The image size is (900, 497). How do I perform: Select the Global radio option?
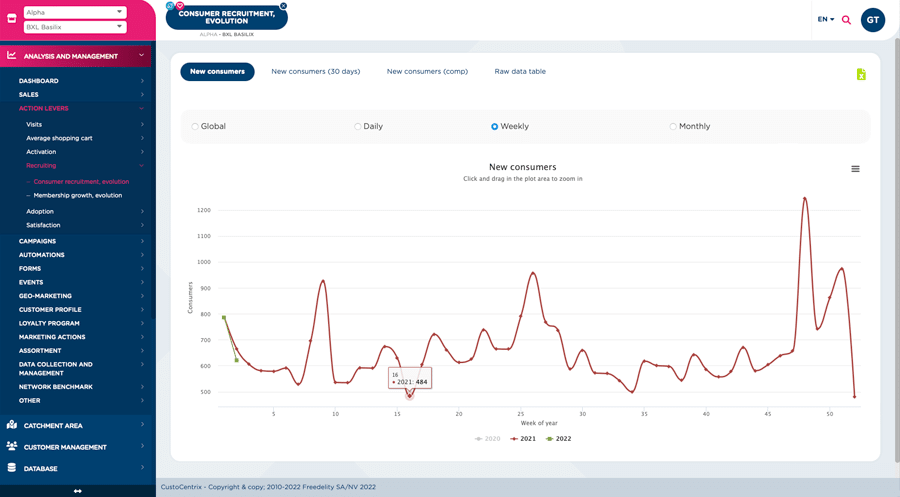[x=194, y=127]
